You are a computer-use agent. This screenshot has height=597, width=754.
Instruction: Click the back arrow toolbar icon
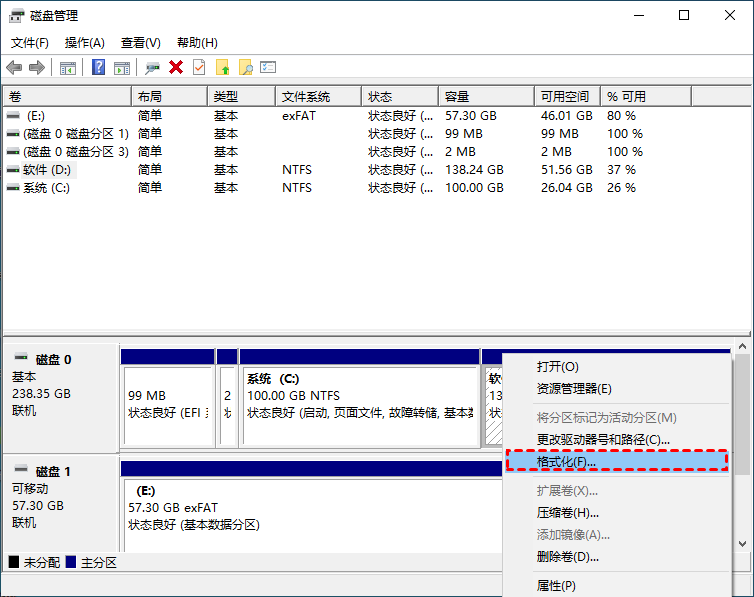pyautogui.click(x=14, y=68)
